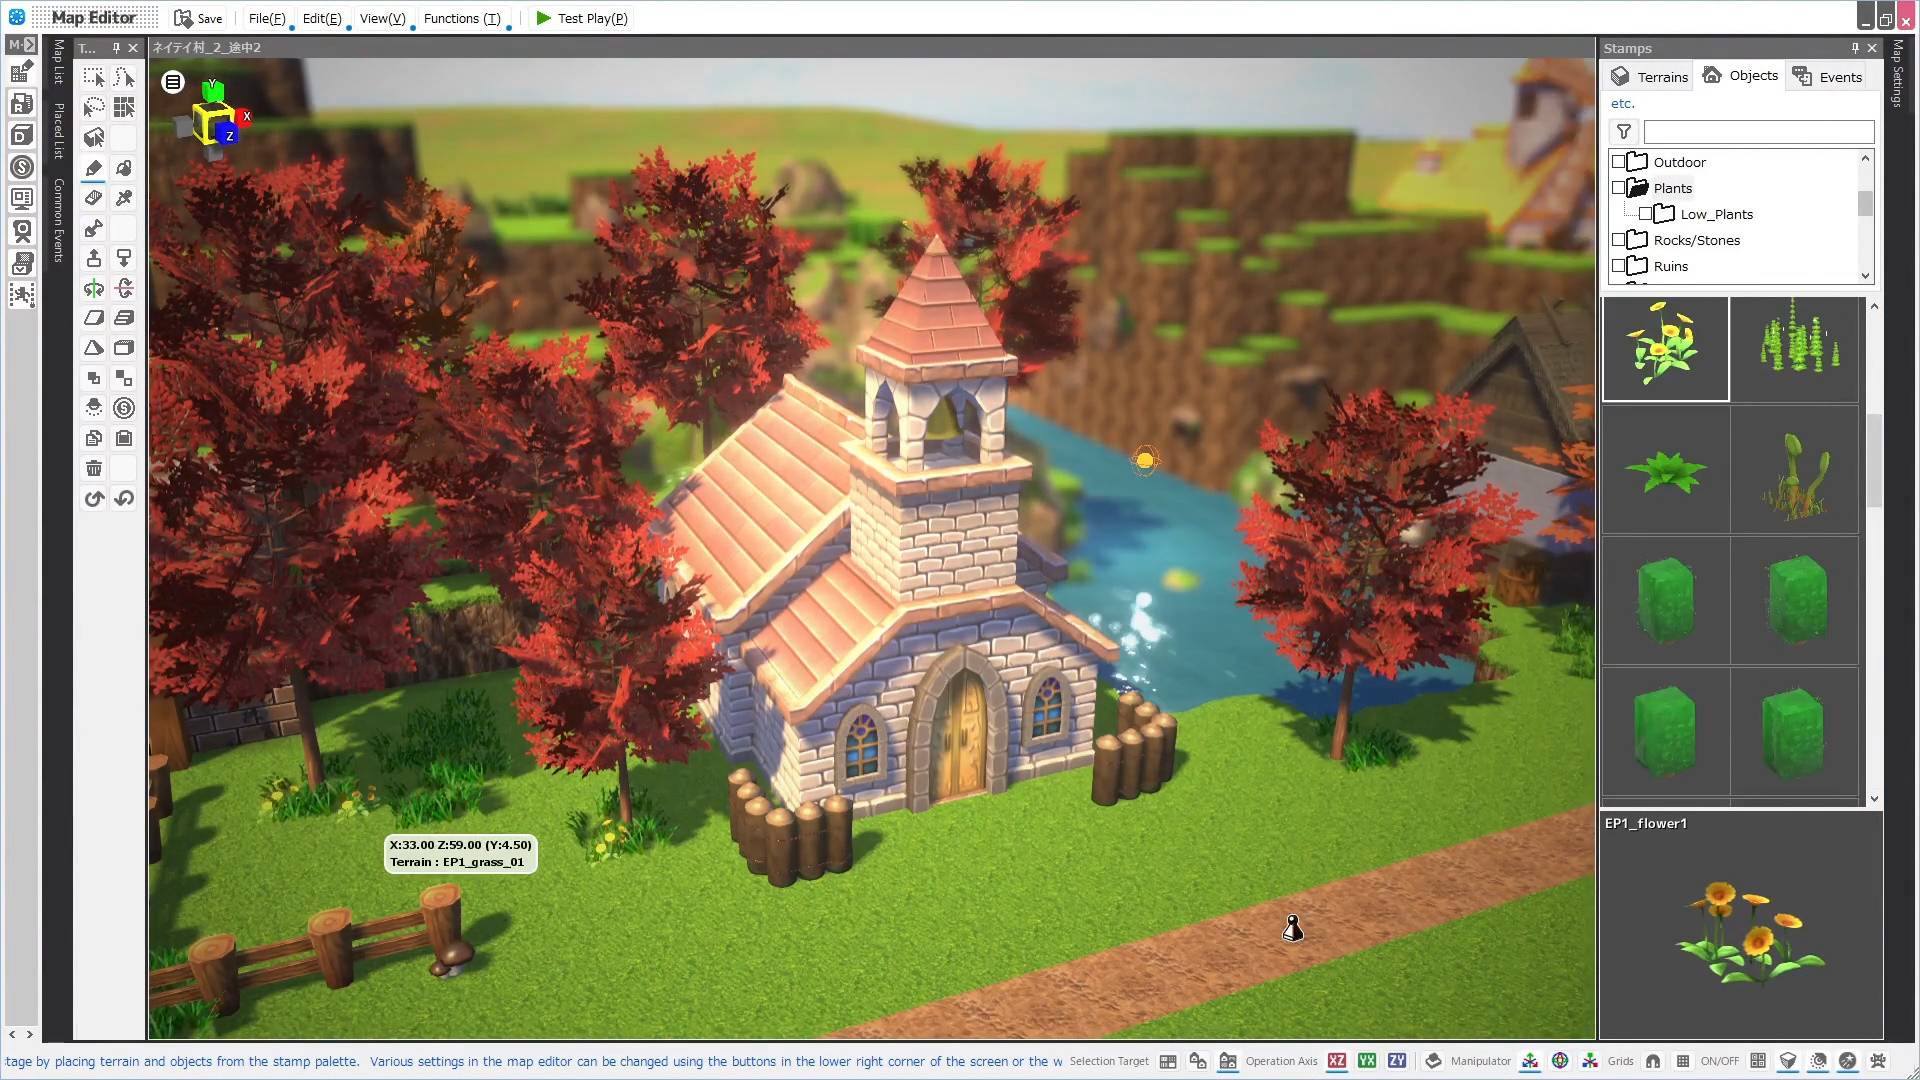This screenshot has height=1080, width=1920.
Task: Select the XZ operation axis icon
Action: (1337, 1061)
